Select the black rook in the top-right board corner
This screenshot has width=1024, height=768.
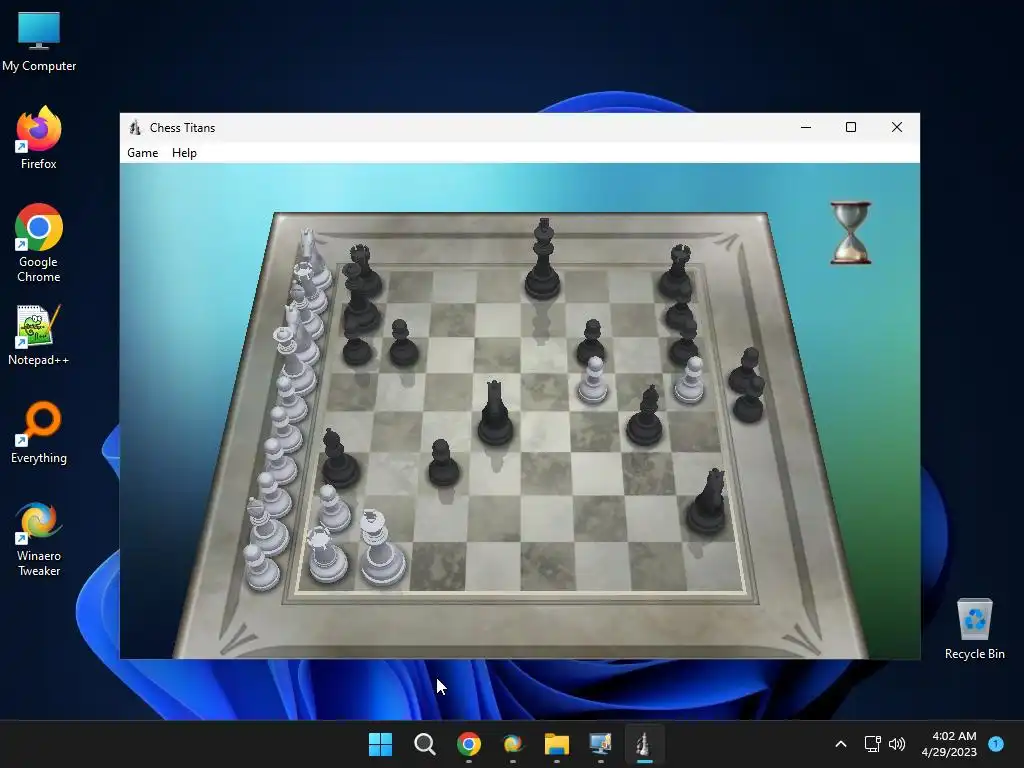[676, 270]
